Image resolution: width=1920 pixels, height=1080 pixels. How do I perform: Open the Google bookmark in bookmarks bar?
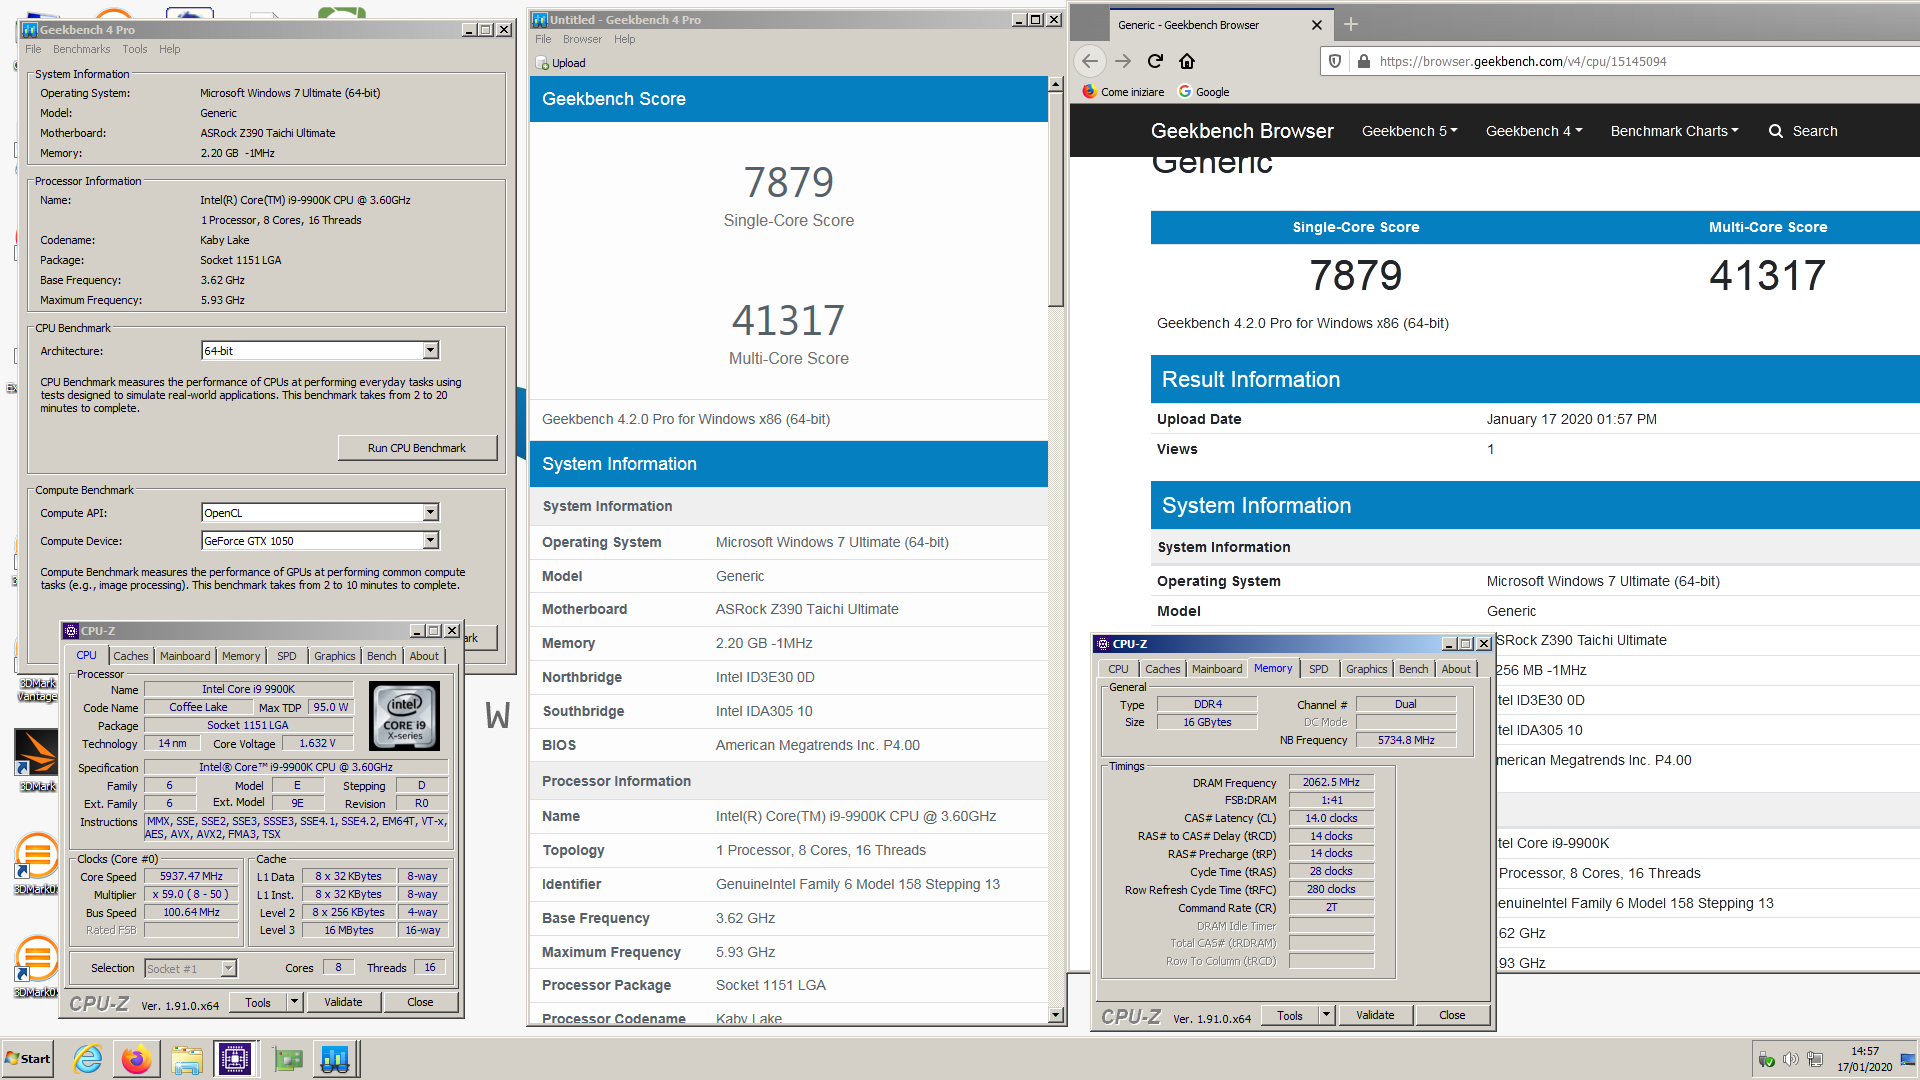click(1204, 92)
